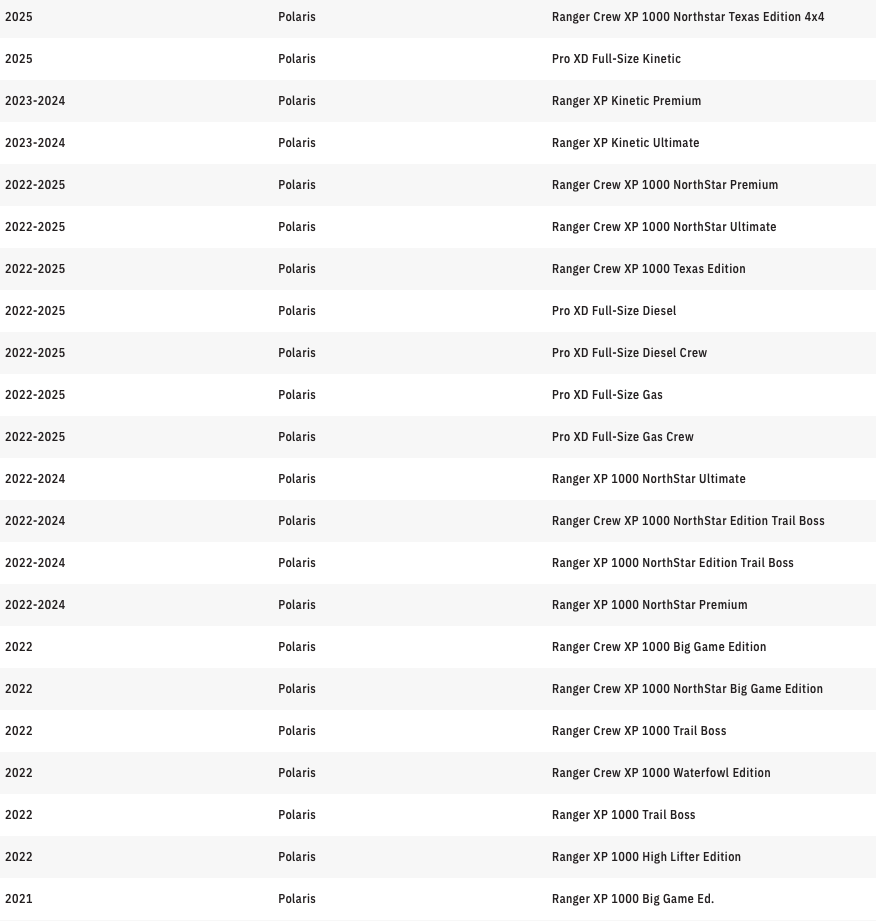Image resolution: width=876 pixels, height=921 pixels.
Task: Click the Ranger XP 1000 NorthStar Premium model
Action: click(x=649, y=605)
